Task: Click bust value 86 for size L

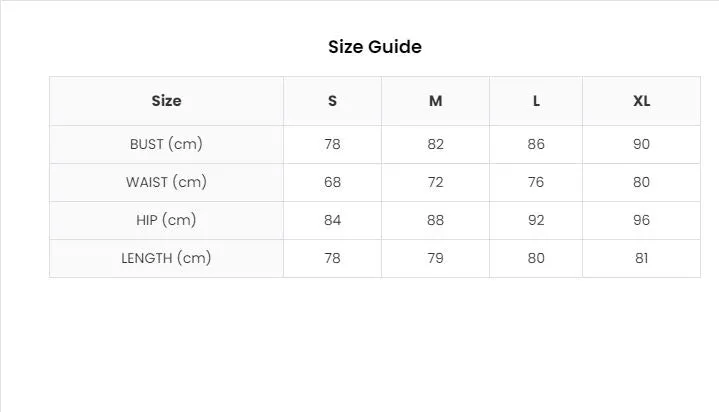Action: pyautogui.click(x=536, y=145)
